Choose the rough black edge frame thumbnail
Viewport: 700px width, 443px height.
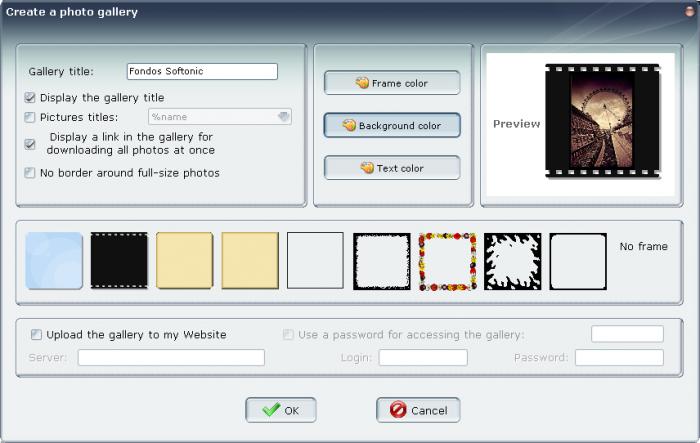(382, 261)
